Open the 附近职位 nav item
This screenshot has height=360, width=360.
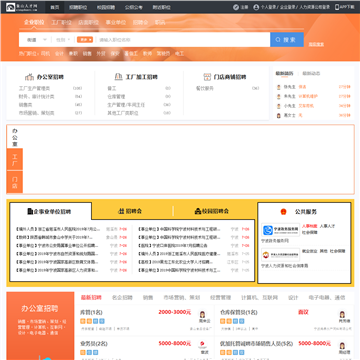tap(161, 7)
